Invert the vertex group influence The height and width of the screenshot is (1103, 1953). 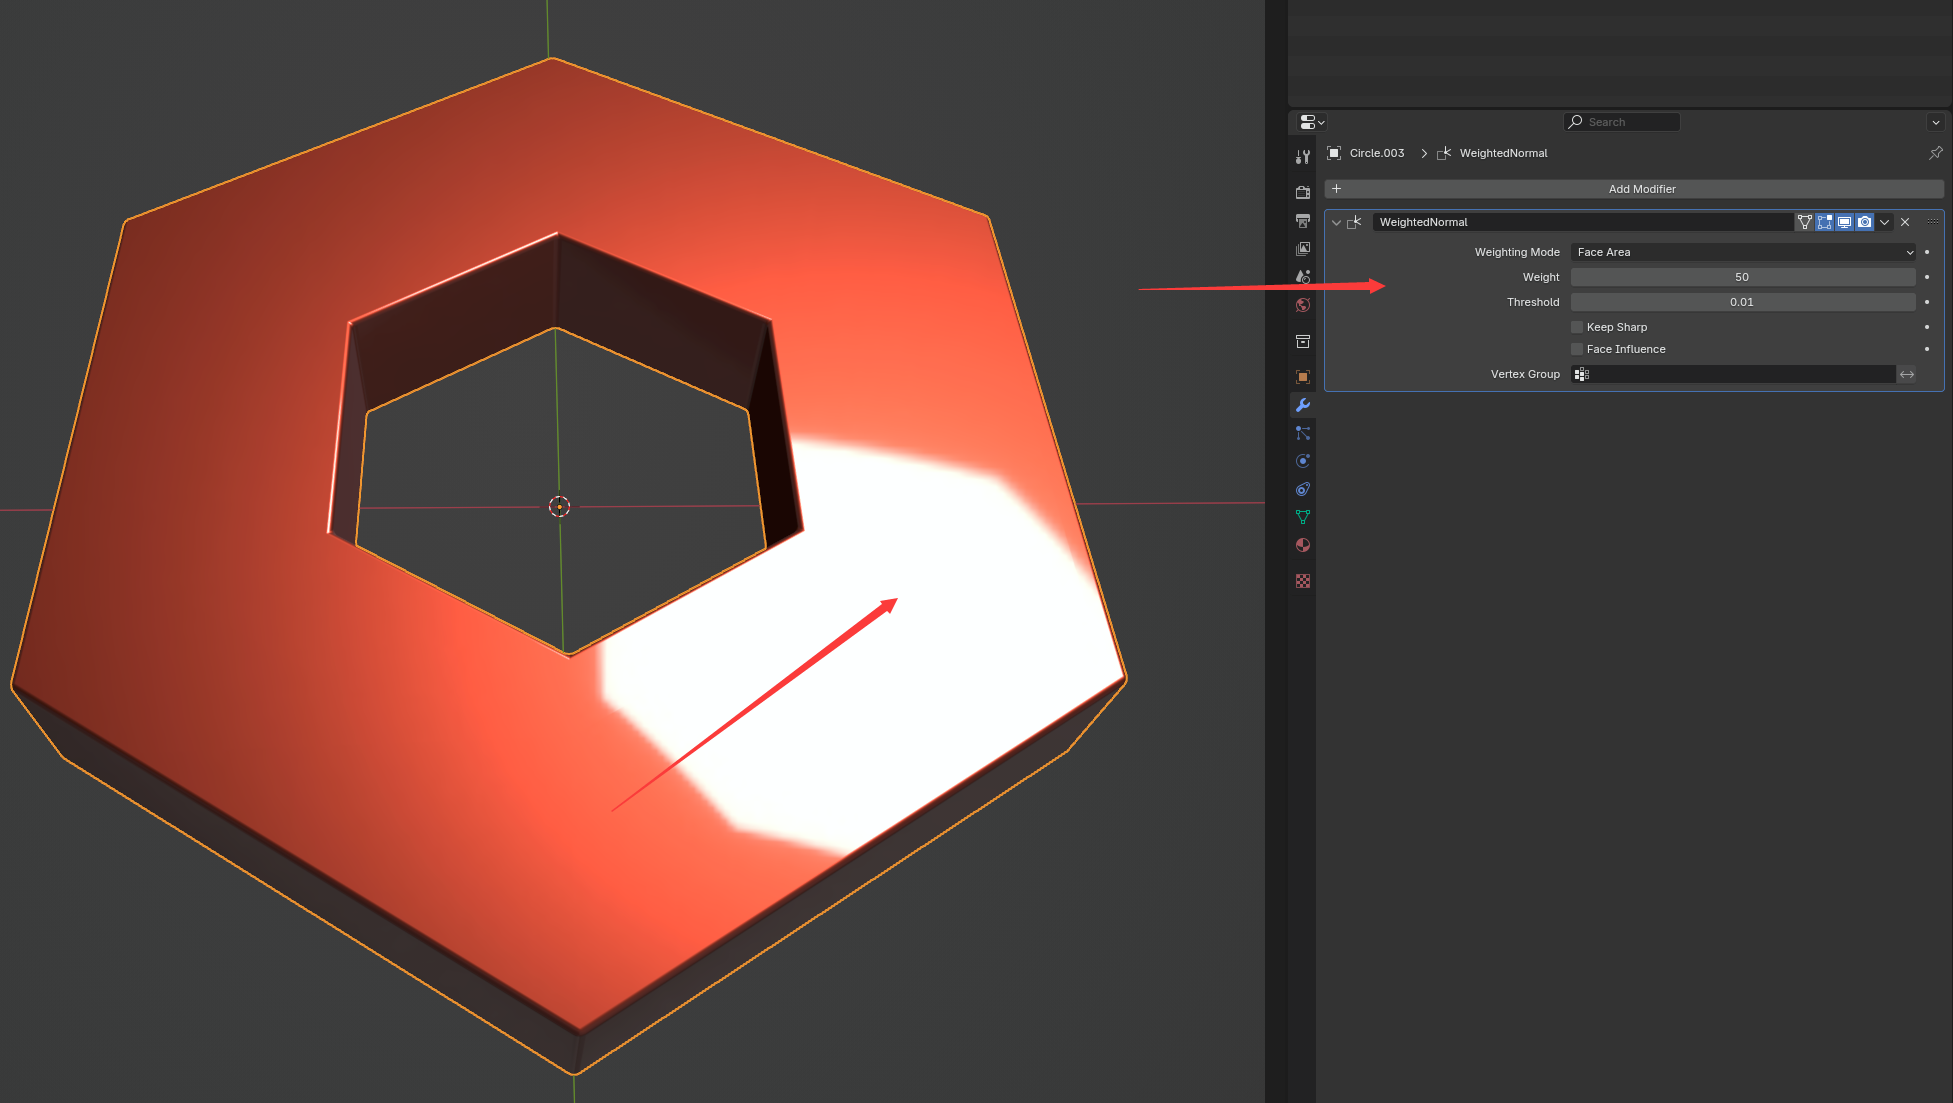tap(1907, 374)
